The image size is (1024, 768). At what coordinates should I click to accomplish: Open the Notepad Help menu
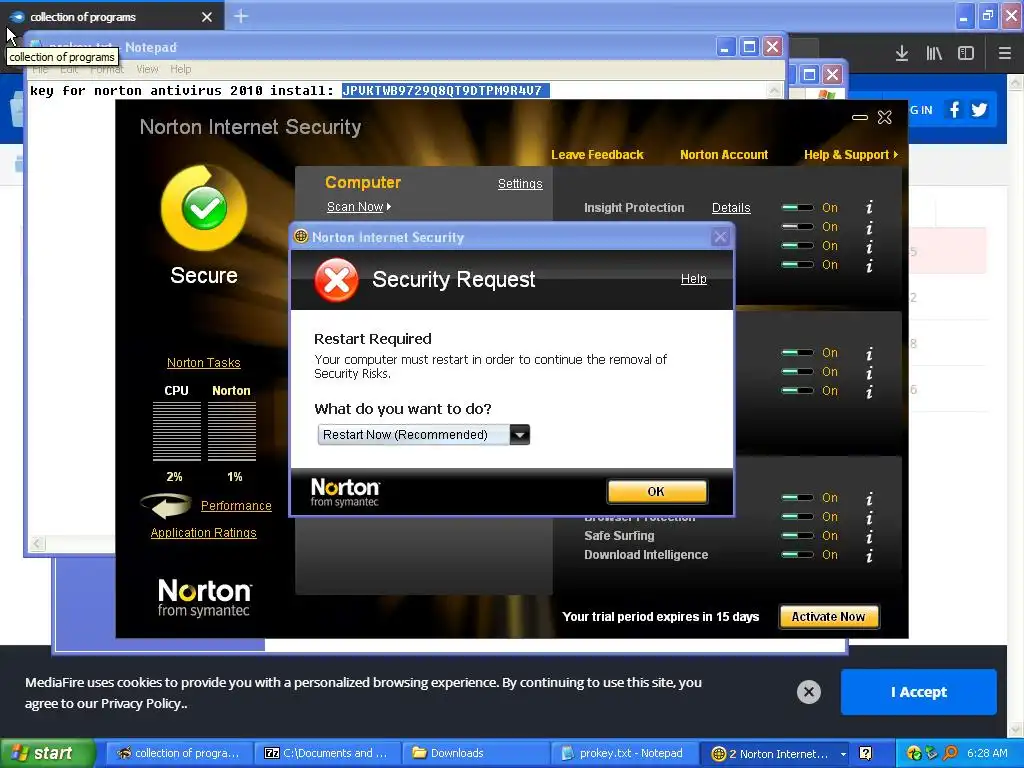[x=181, y=69]
